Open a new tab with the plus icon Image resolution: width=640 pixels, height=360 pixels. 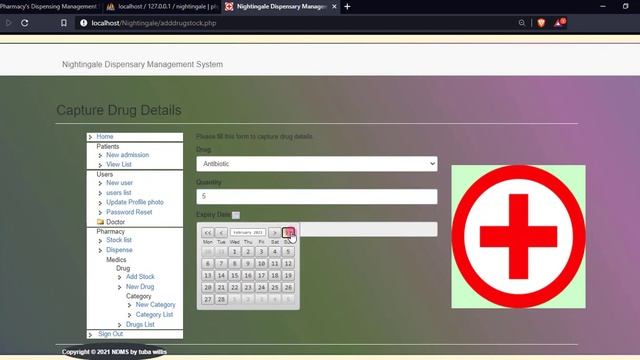point(347,7)
